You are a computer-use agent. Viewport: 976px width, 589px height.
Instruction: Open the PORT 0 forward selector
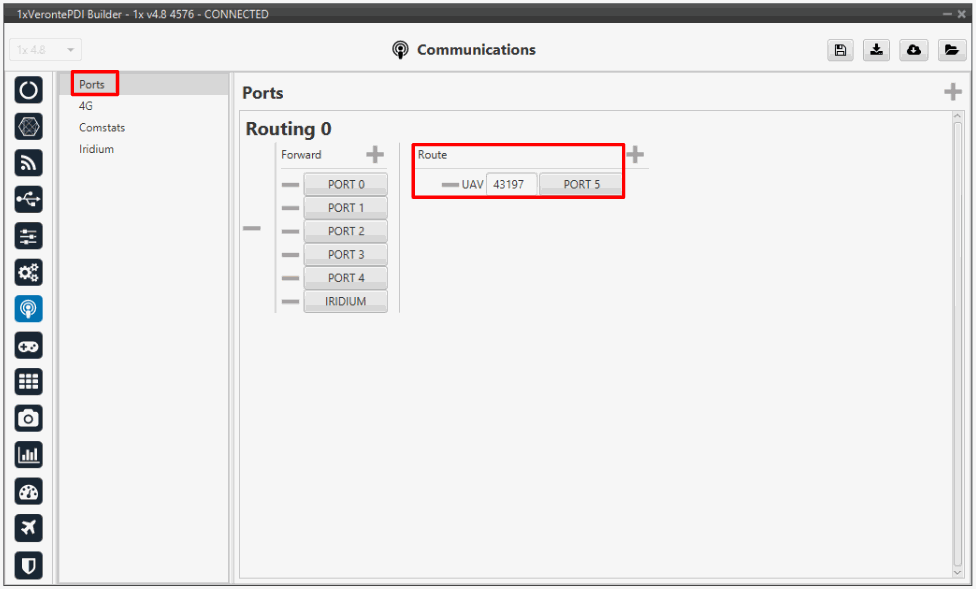point(345,185)
